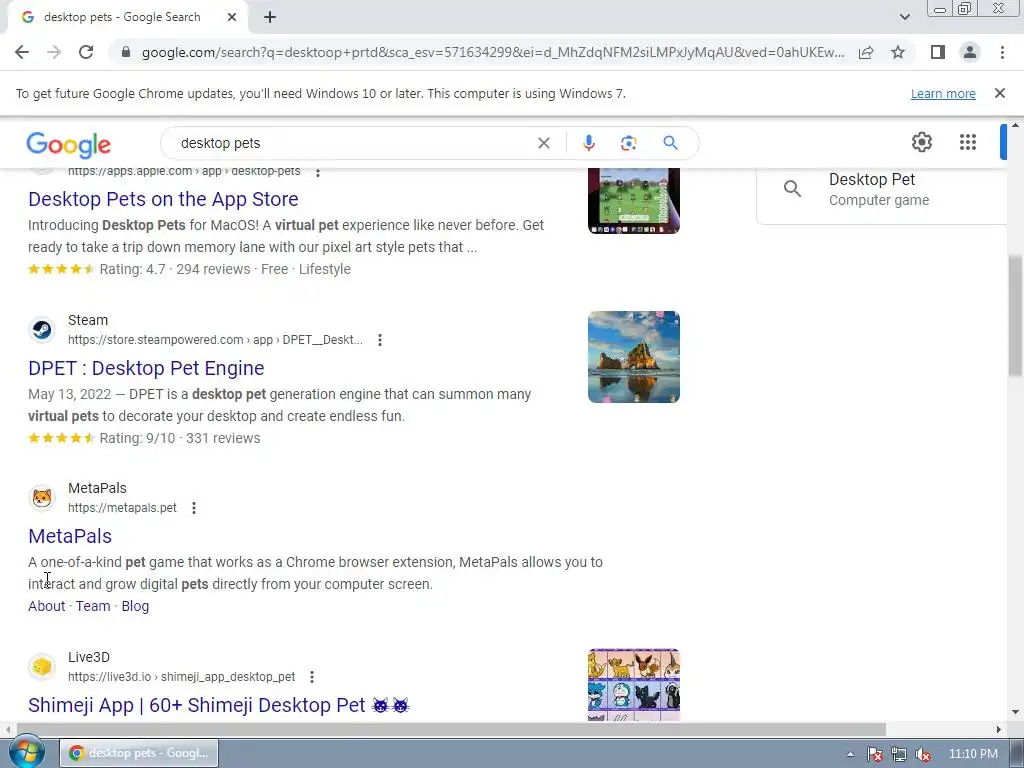Click the vertical page scrollbar thumb
Image resolution: width=1024 pixels, height=768 pixels.
pos(1015,315)
